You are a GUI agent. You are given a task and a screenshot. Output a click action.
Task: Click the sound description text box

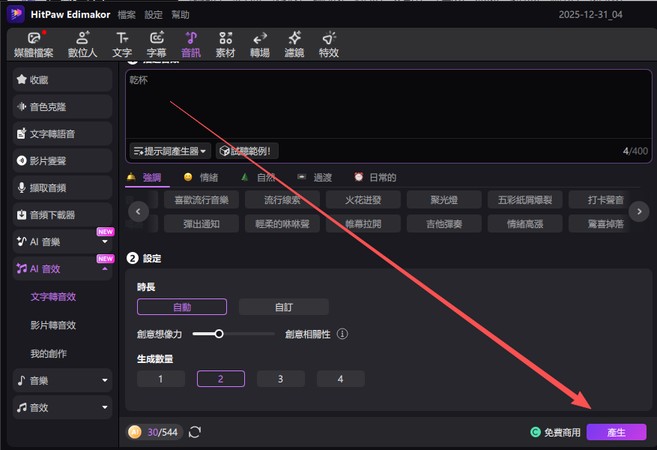pos(388,106)
